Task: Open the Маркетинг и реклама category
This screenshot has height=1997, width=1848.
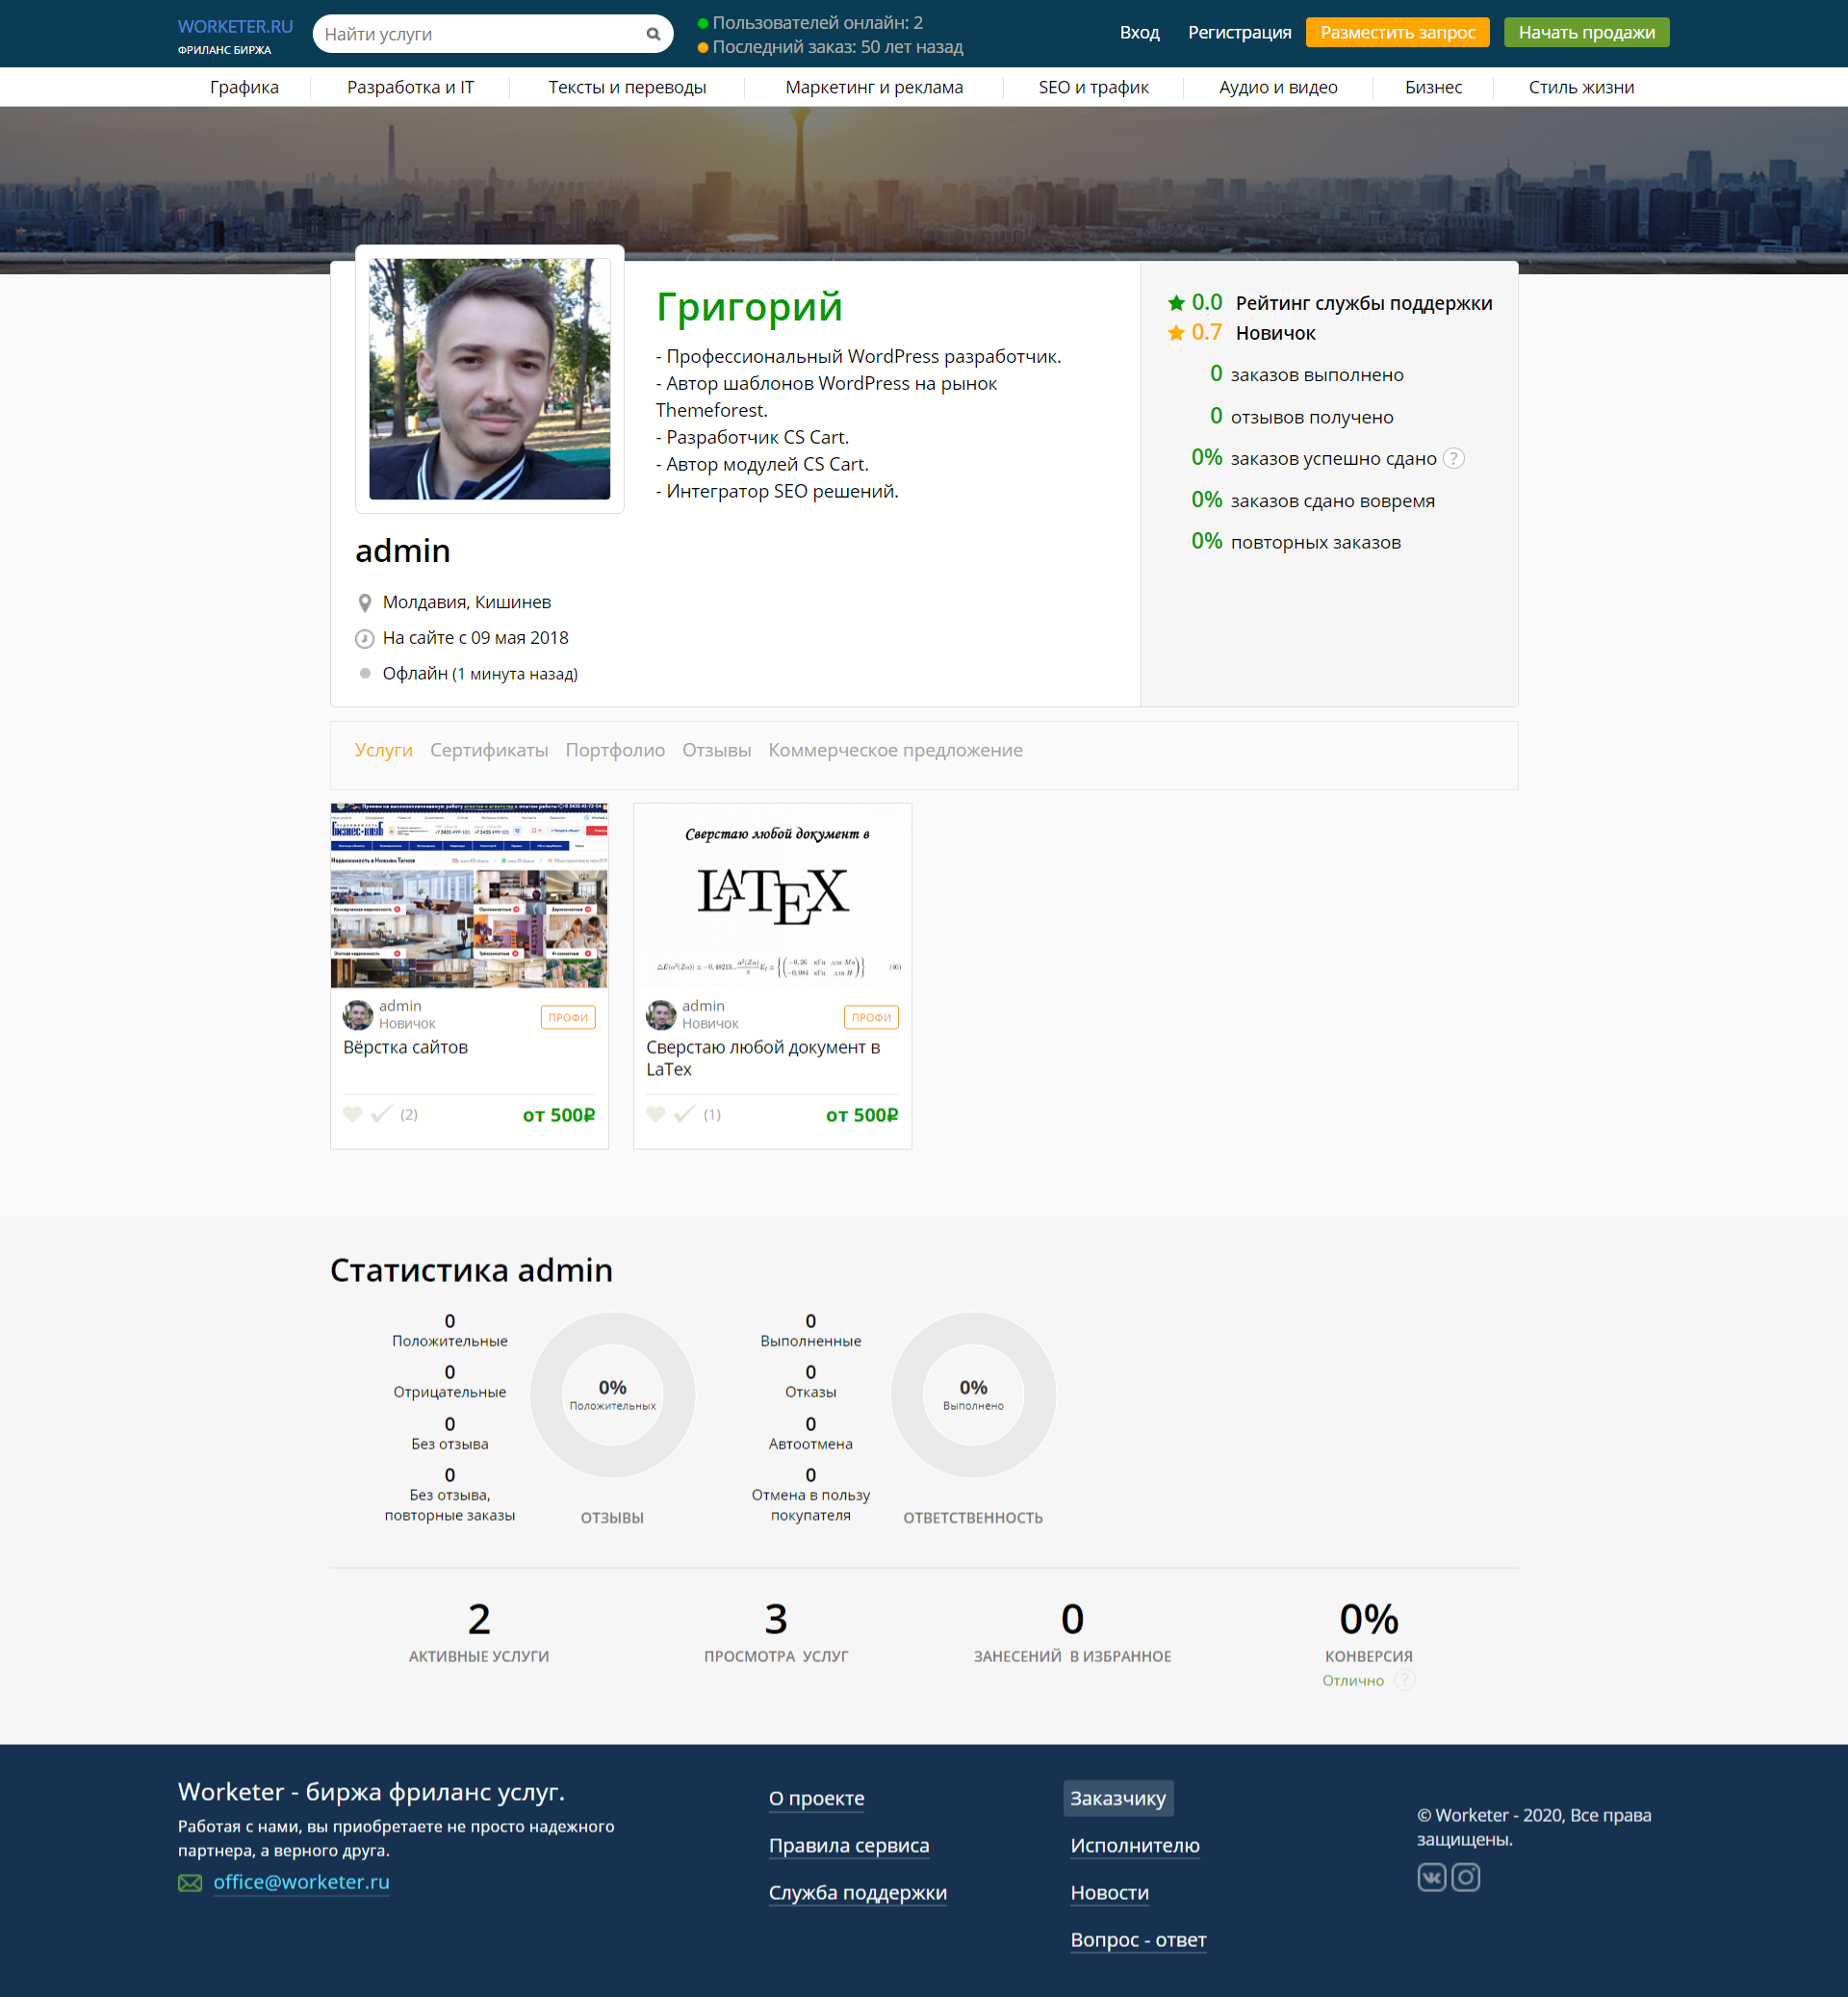Action: 873,87
